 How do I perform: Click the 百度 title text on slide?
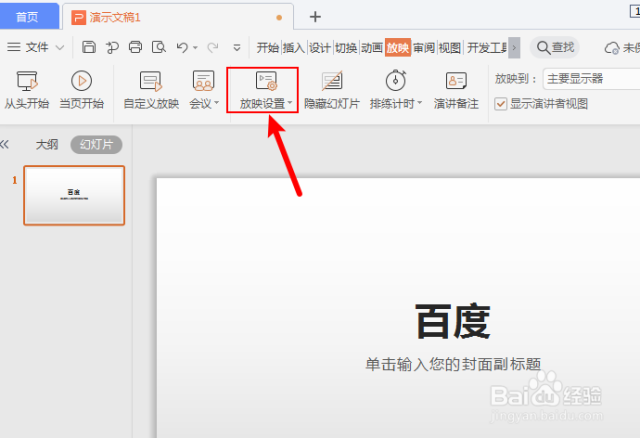click(x=453, y=321)
